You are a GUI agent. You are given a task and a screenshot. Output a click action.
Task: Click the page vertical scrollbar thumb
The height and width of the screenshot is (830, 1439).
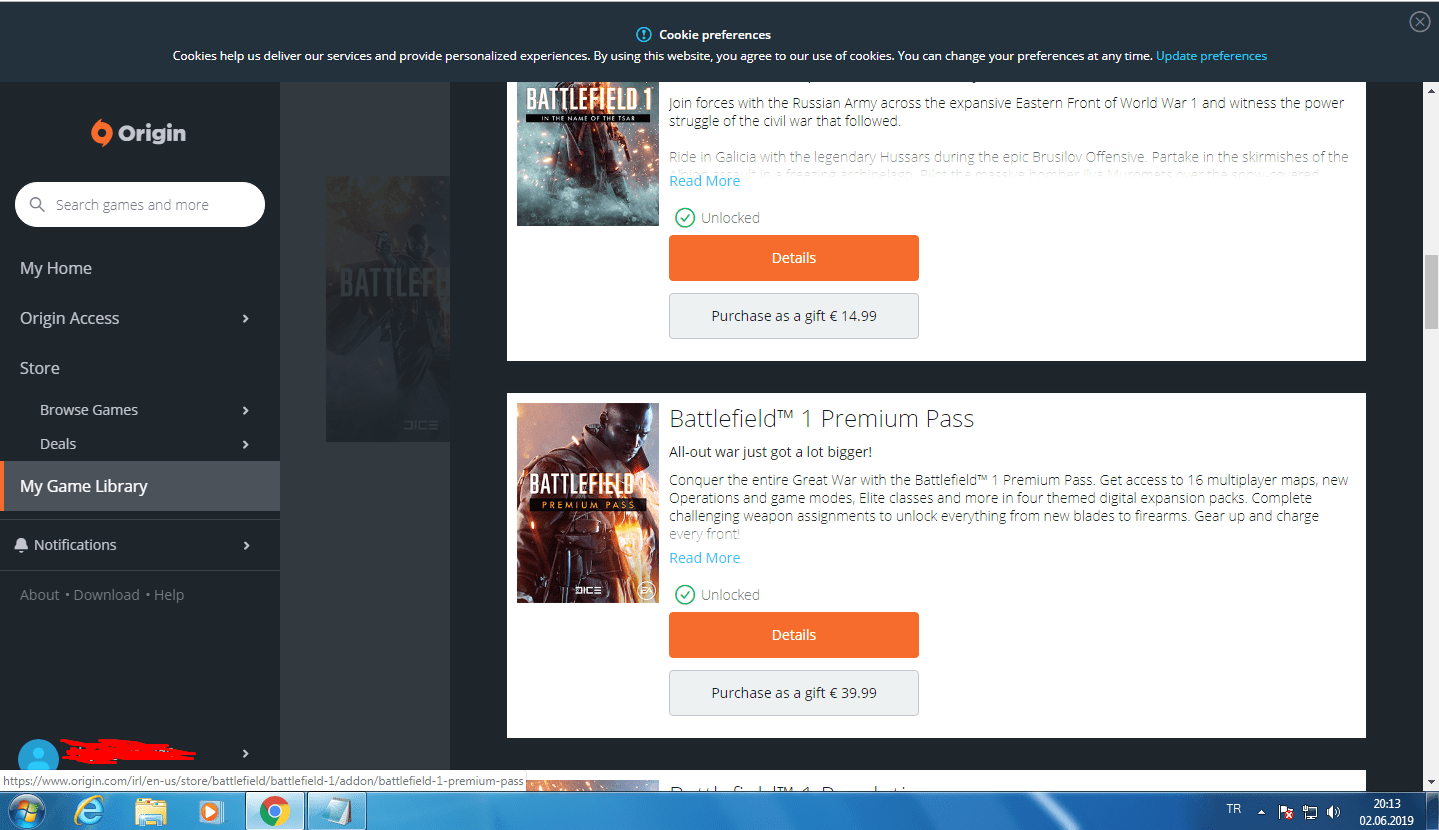point(1431,292)
